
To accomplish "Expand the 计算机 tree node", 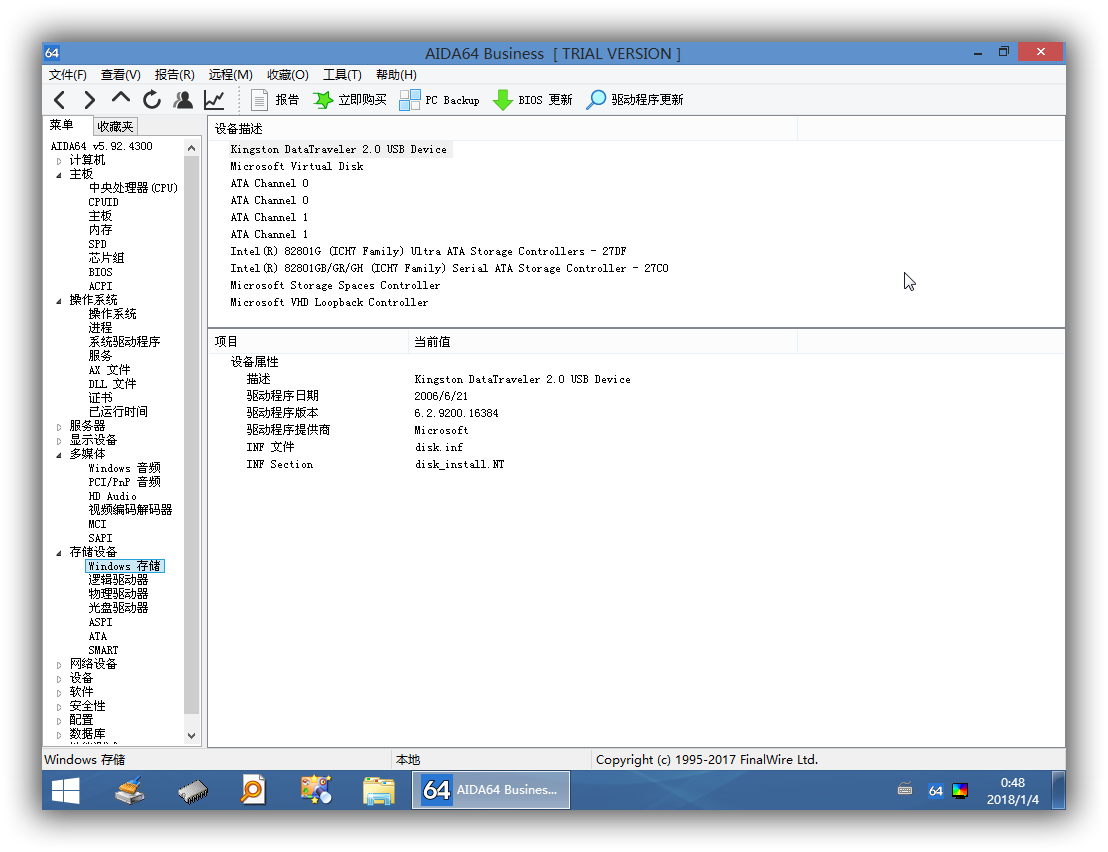I will (59, 161).
